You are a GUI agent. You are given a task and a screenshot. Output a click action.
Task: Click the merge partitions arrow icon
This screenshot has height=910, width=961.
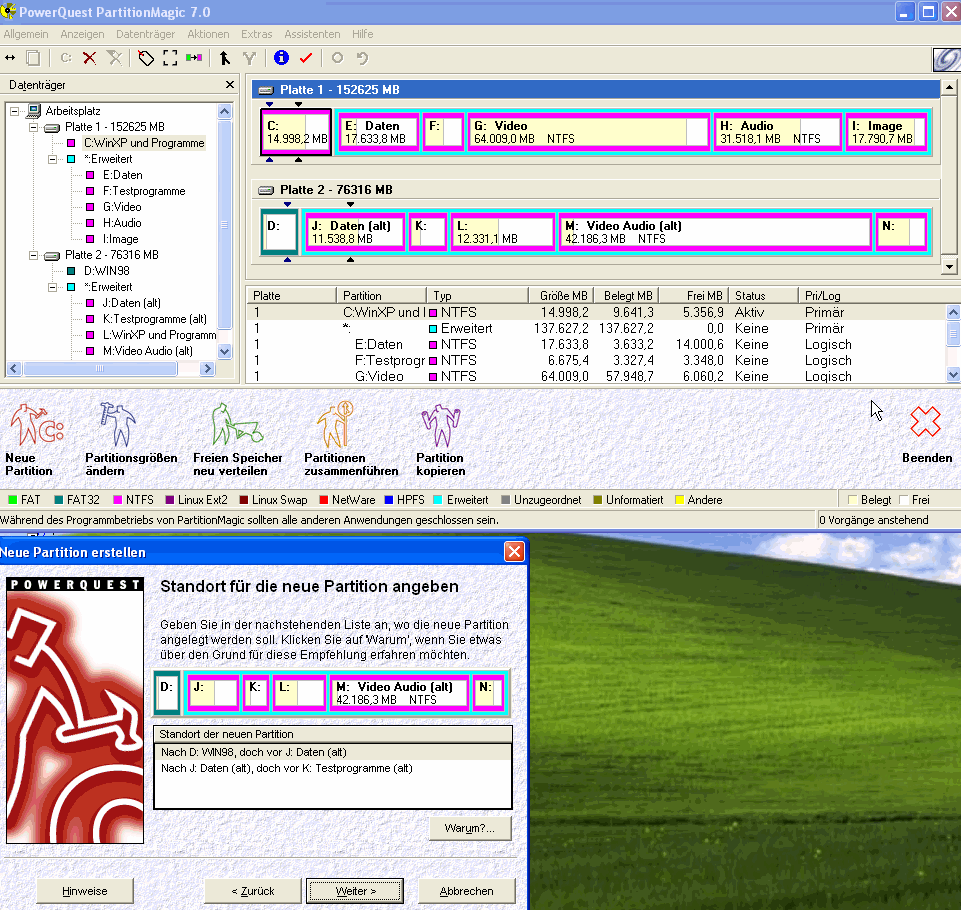[x=224, y=58]
